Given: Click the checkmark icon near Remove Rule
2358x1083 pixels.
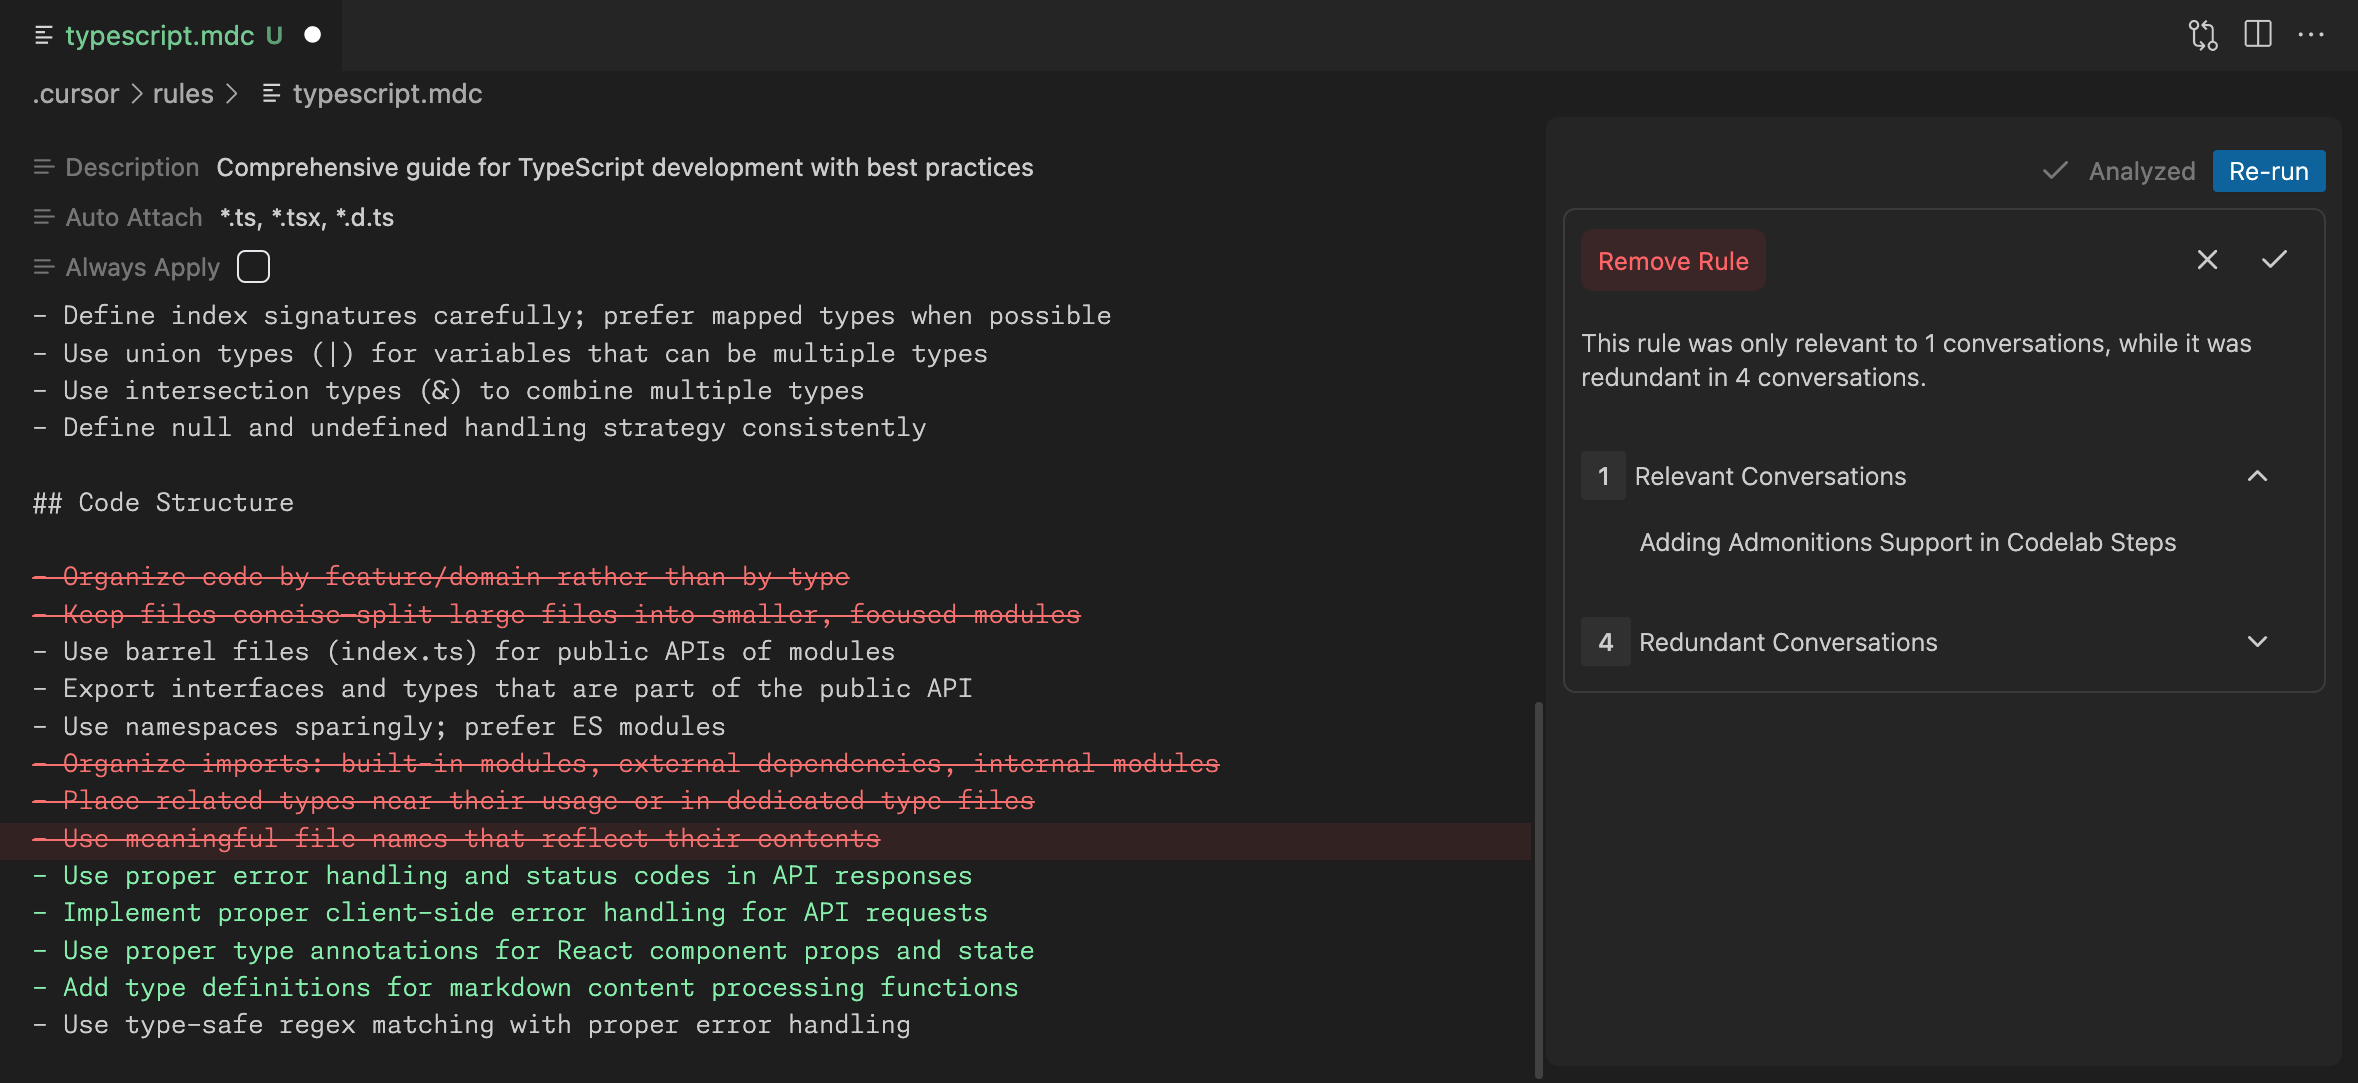Looking at the screenshot, I should (2274, 260).
